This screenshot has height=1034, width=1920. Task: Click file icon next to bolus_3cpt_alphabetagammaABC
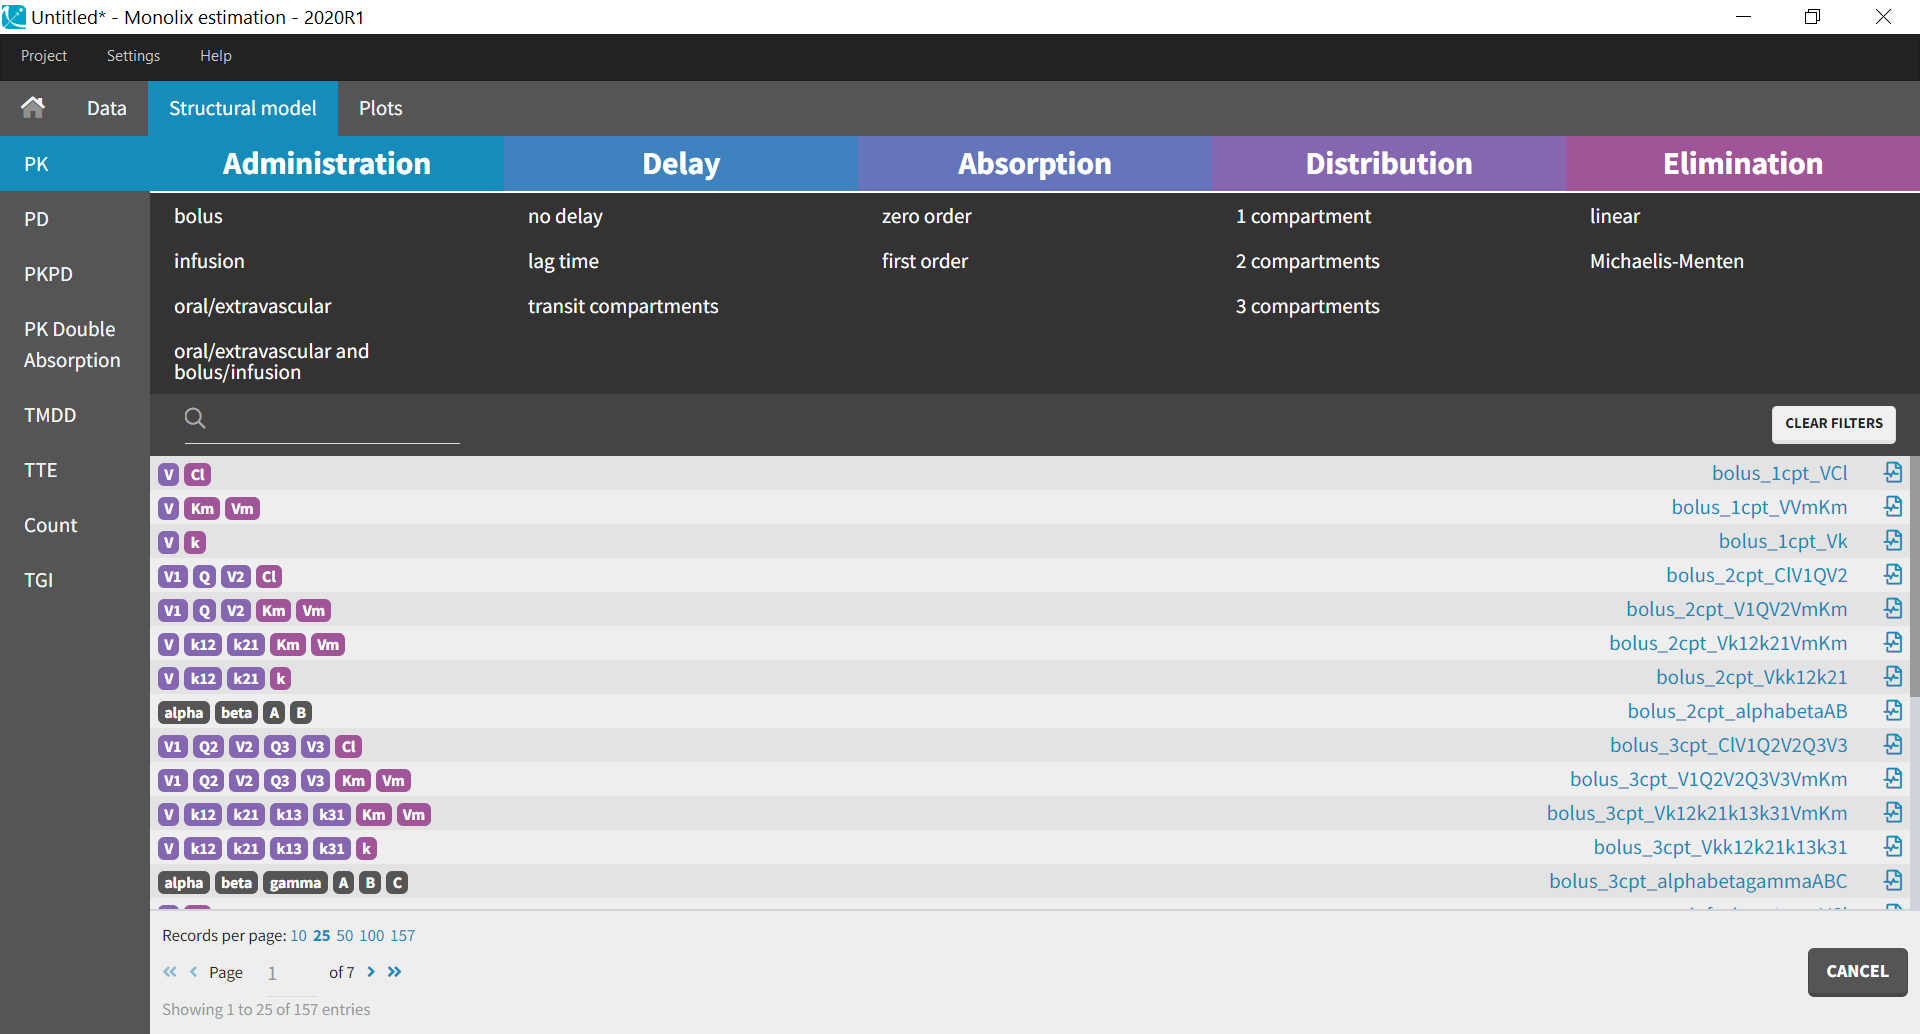(1893, 881)
